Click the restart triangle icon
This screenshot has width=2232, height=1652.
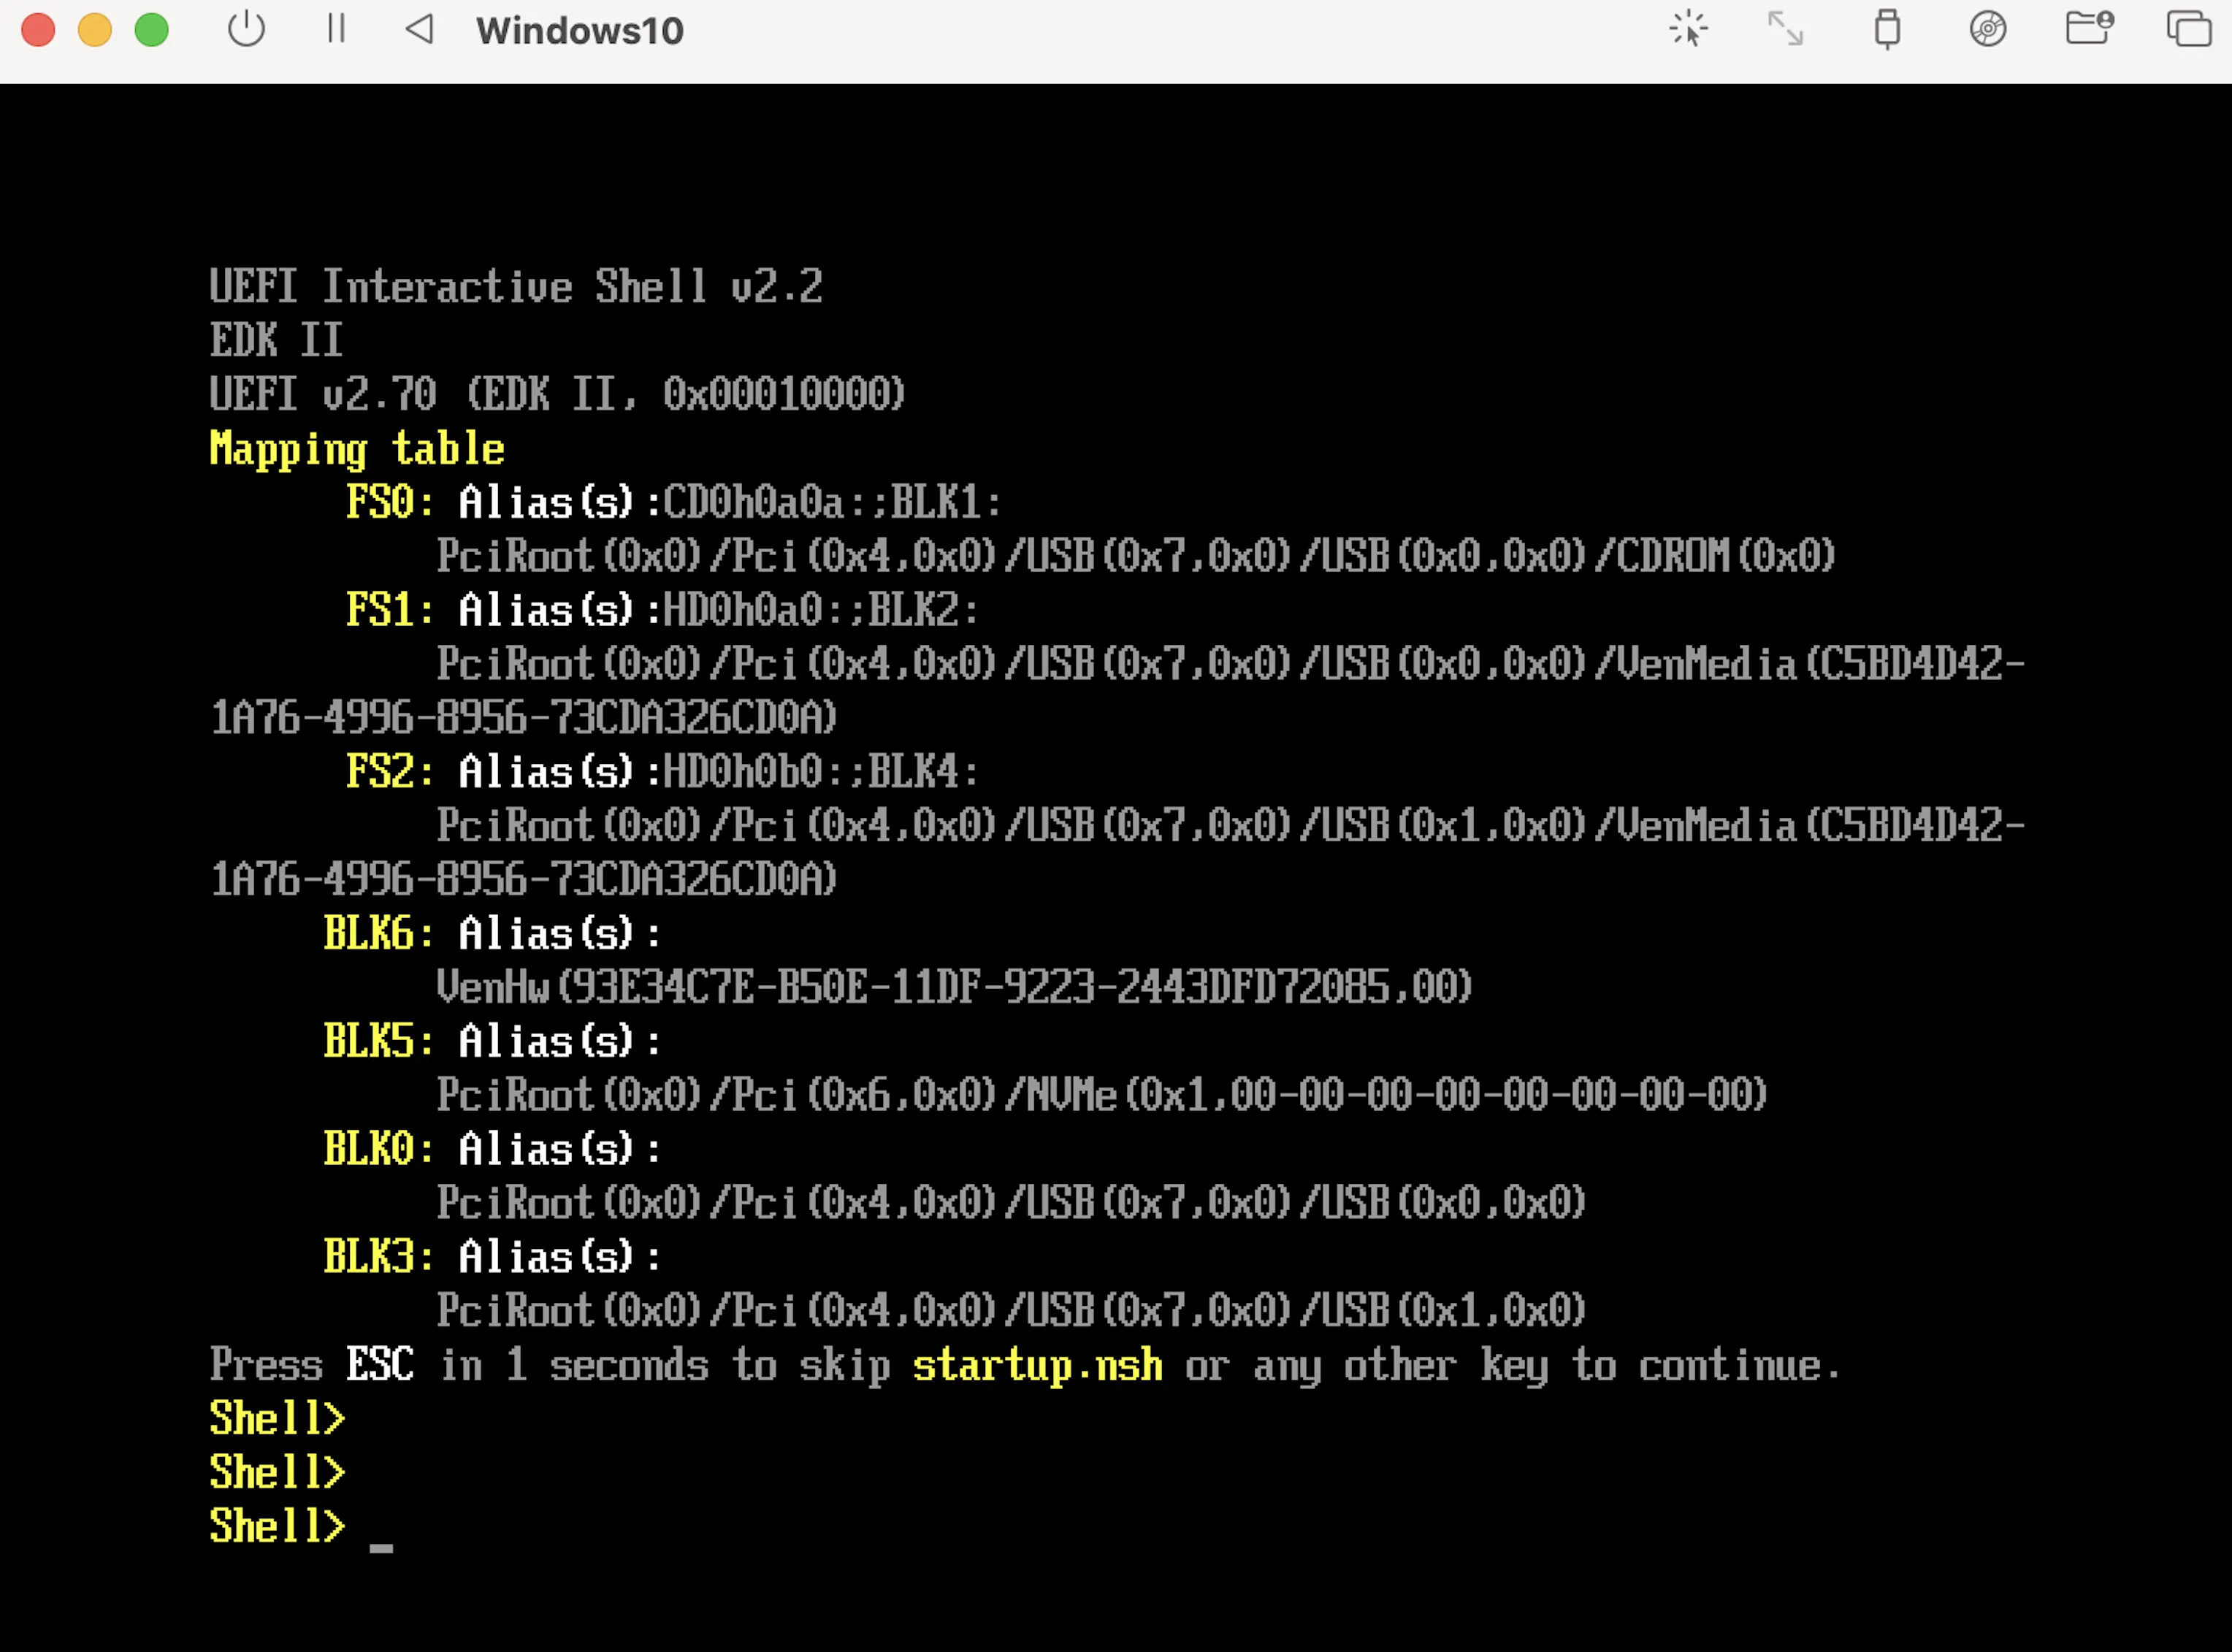(420, 29)
